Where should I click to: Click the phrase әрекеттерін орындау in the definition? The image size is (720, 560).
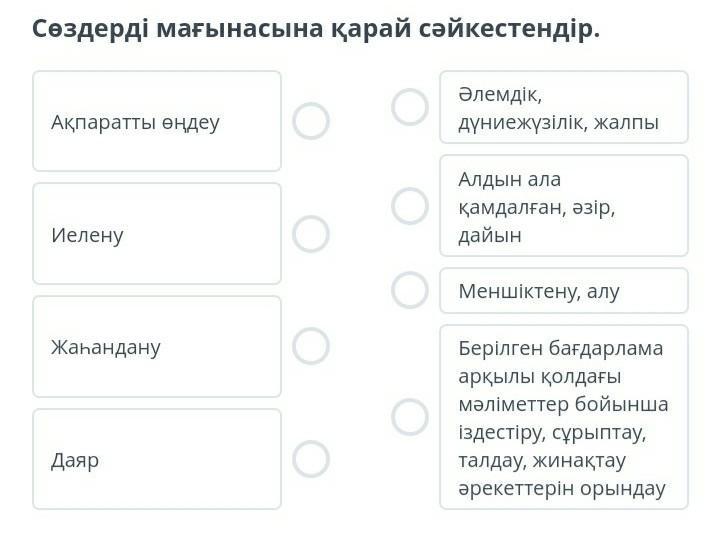click(x=561, y=489)
